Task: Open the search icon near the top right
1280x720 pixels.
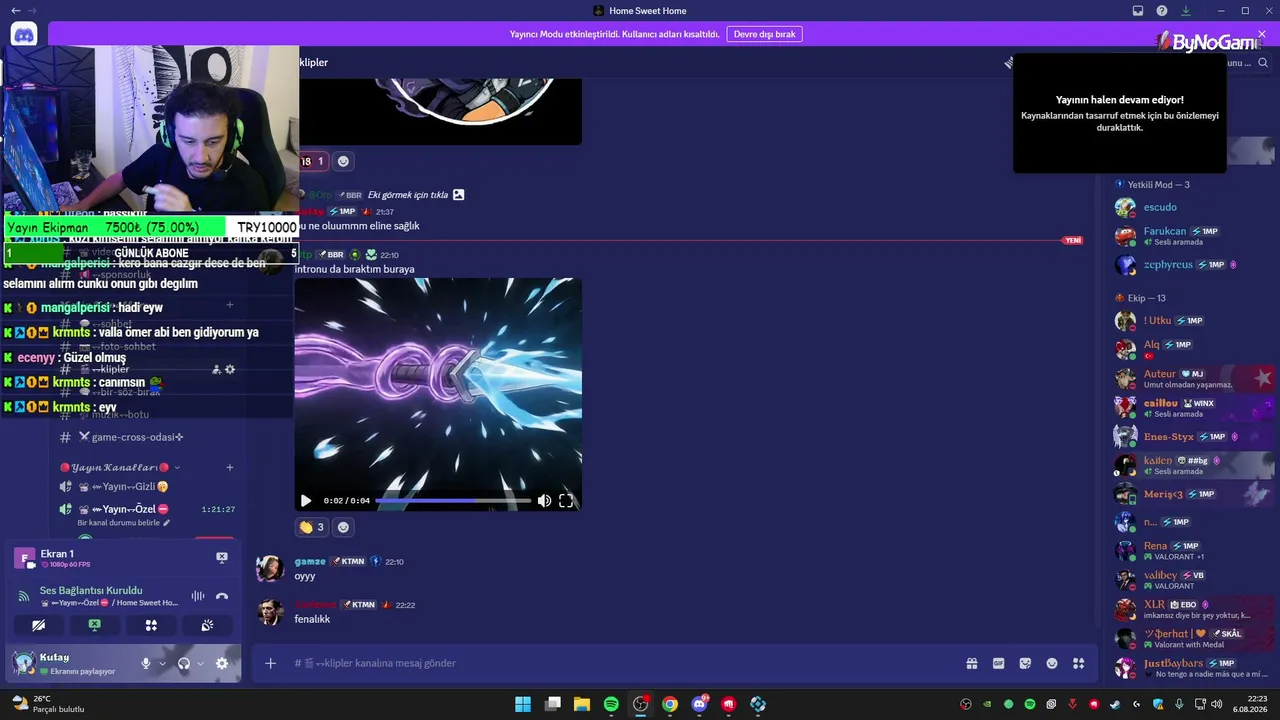Action: [x=1263, y=63]
